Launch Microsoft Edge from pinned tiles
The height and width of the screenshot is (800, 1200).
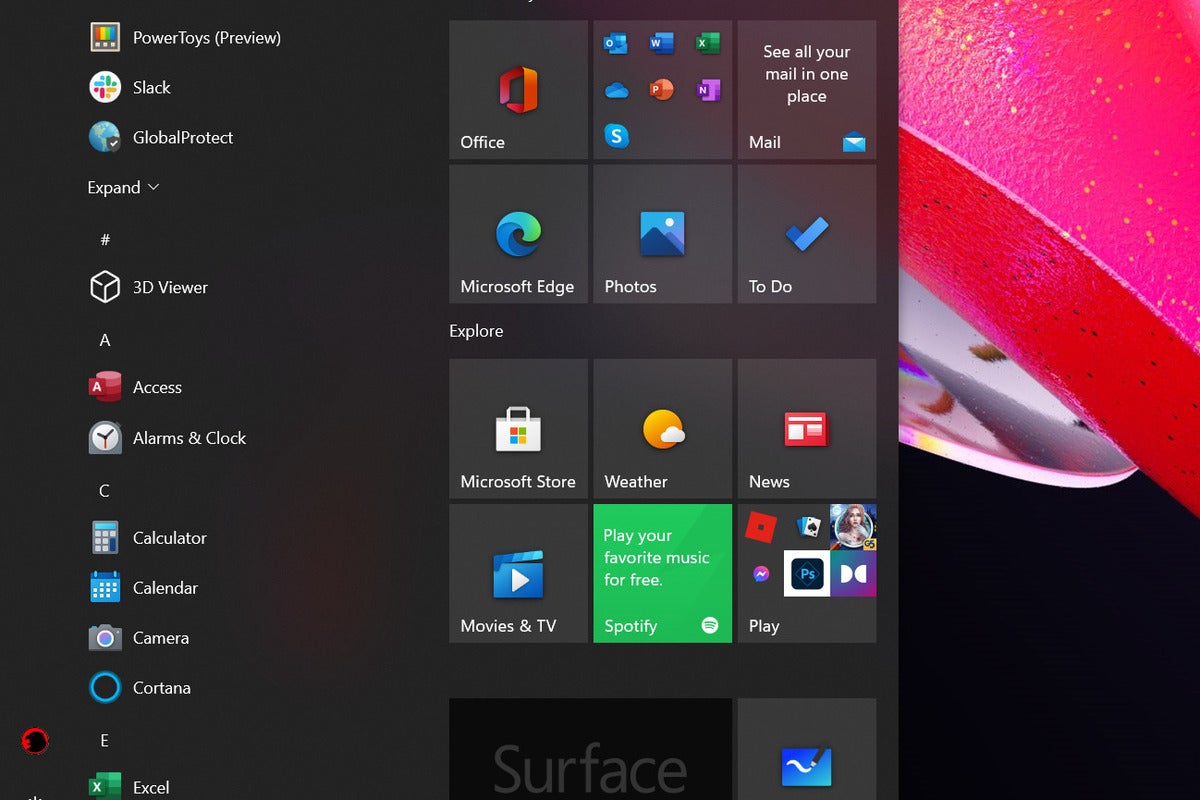pos(518,234)
